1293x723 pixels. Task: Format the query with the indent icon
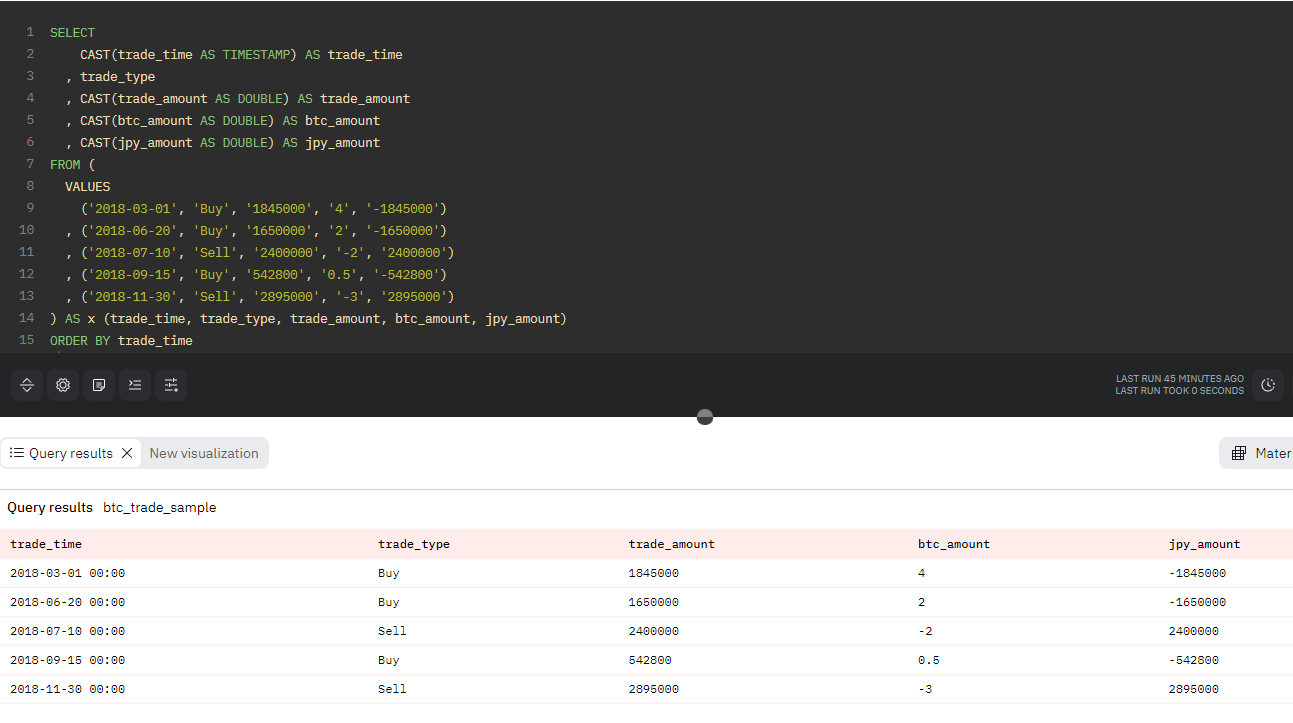135,385
